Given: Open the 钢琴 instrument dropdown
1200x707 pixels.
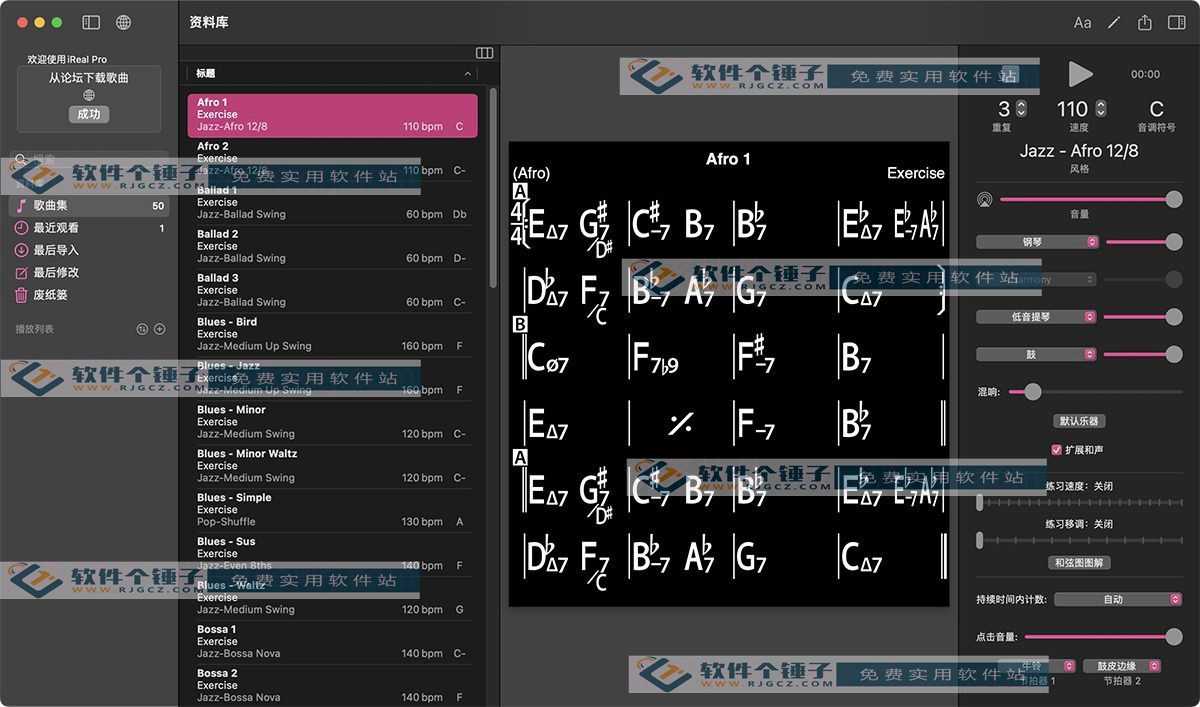Looking at the screenshot, I should click(x=1037, y=242).
